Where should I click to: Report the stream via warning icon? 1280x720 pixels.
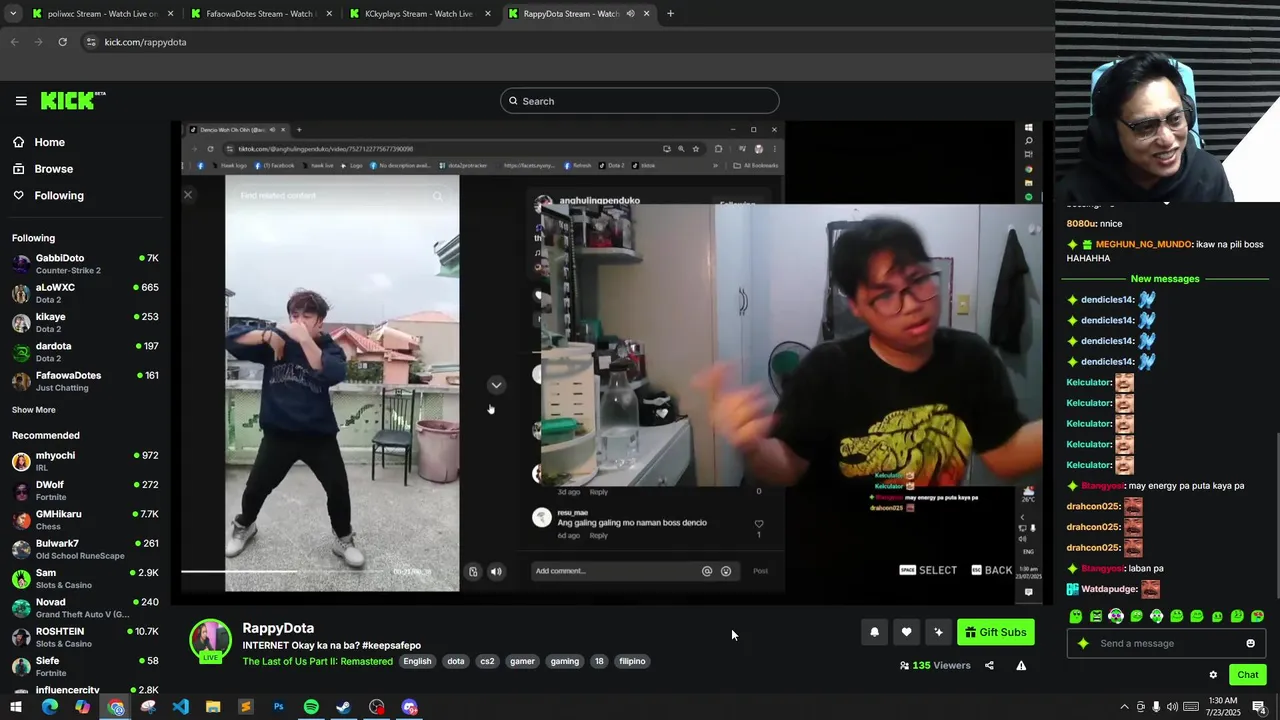click(1021, 665)
